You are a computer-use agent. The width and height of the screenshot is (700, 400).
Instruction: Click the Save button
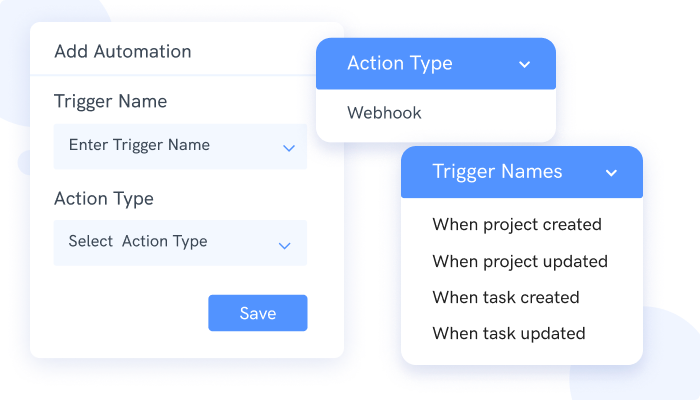tap(257, 313)
